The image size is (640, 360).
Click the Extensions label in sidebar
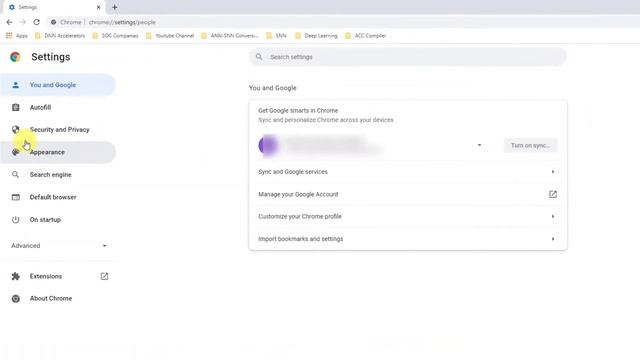click(46, 276)
